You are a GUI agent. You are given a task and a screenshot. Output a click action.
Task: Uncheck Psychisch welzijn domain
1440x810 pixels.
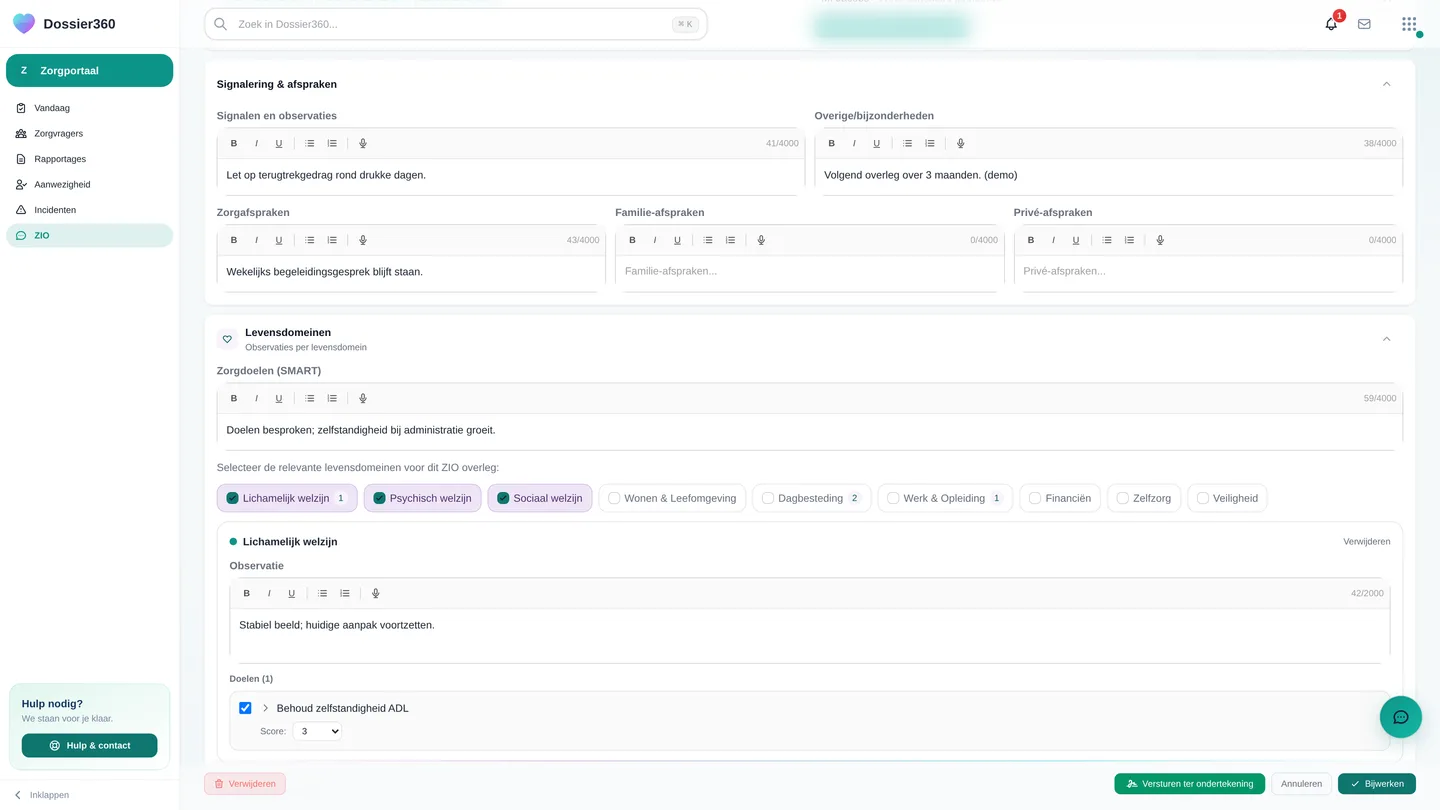(x=379, y=498)
